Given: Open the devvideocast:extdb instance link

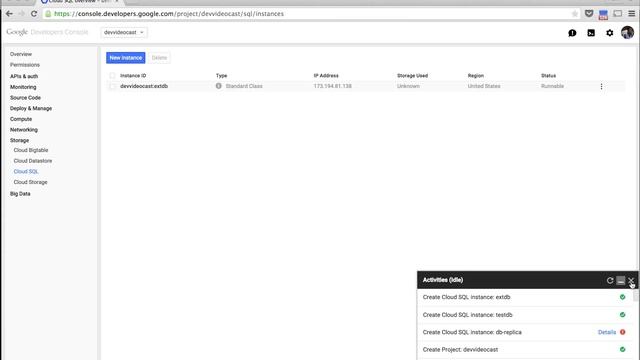Looking at the screenshot, I should [x=144, y=86].
